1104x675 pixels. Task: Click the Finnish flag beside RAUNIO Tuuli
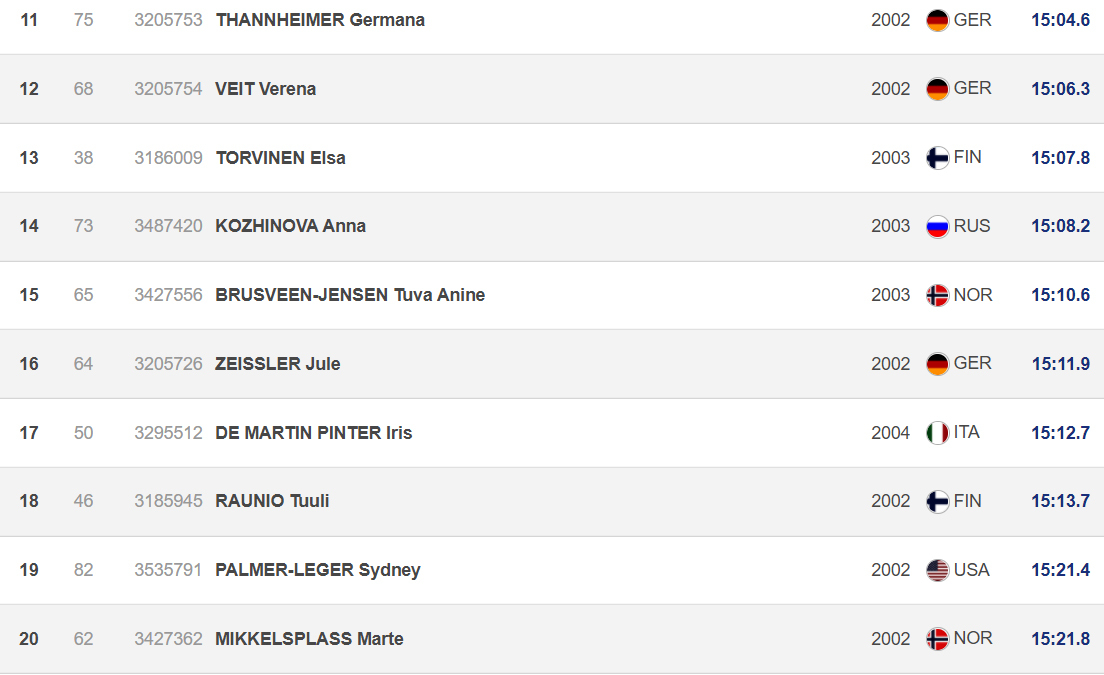coord(937,502)
